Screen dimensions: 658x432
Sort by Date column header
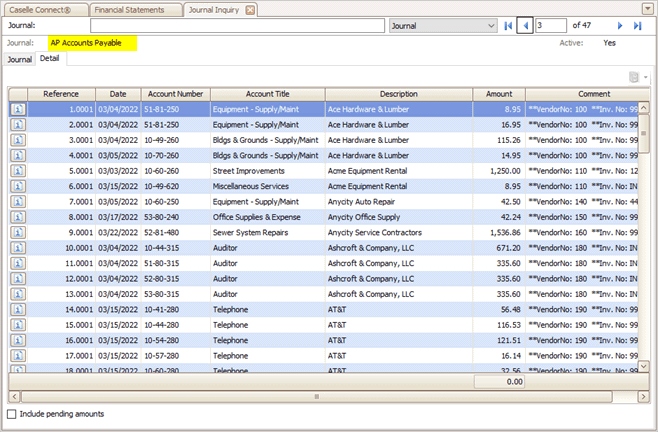coord(118,94)
